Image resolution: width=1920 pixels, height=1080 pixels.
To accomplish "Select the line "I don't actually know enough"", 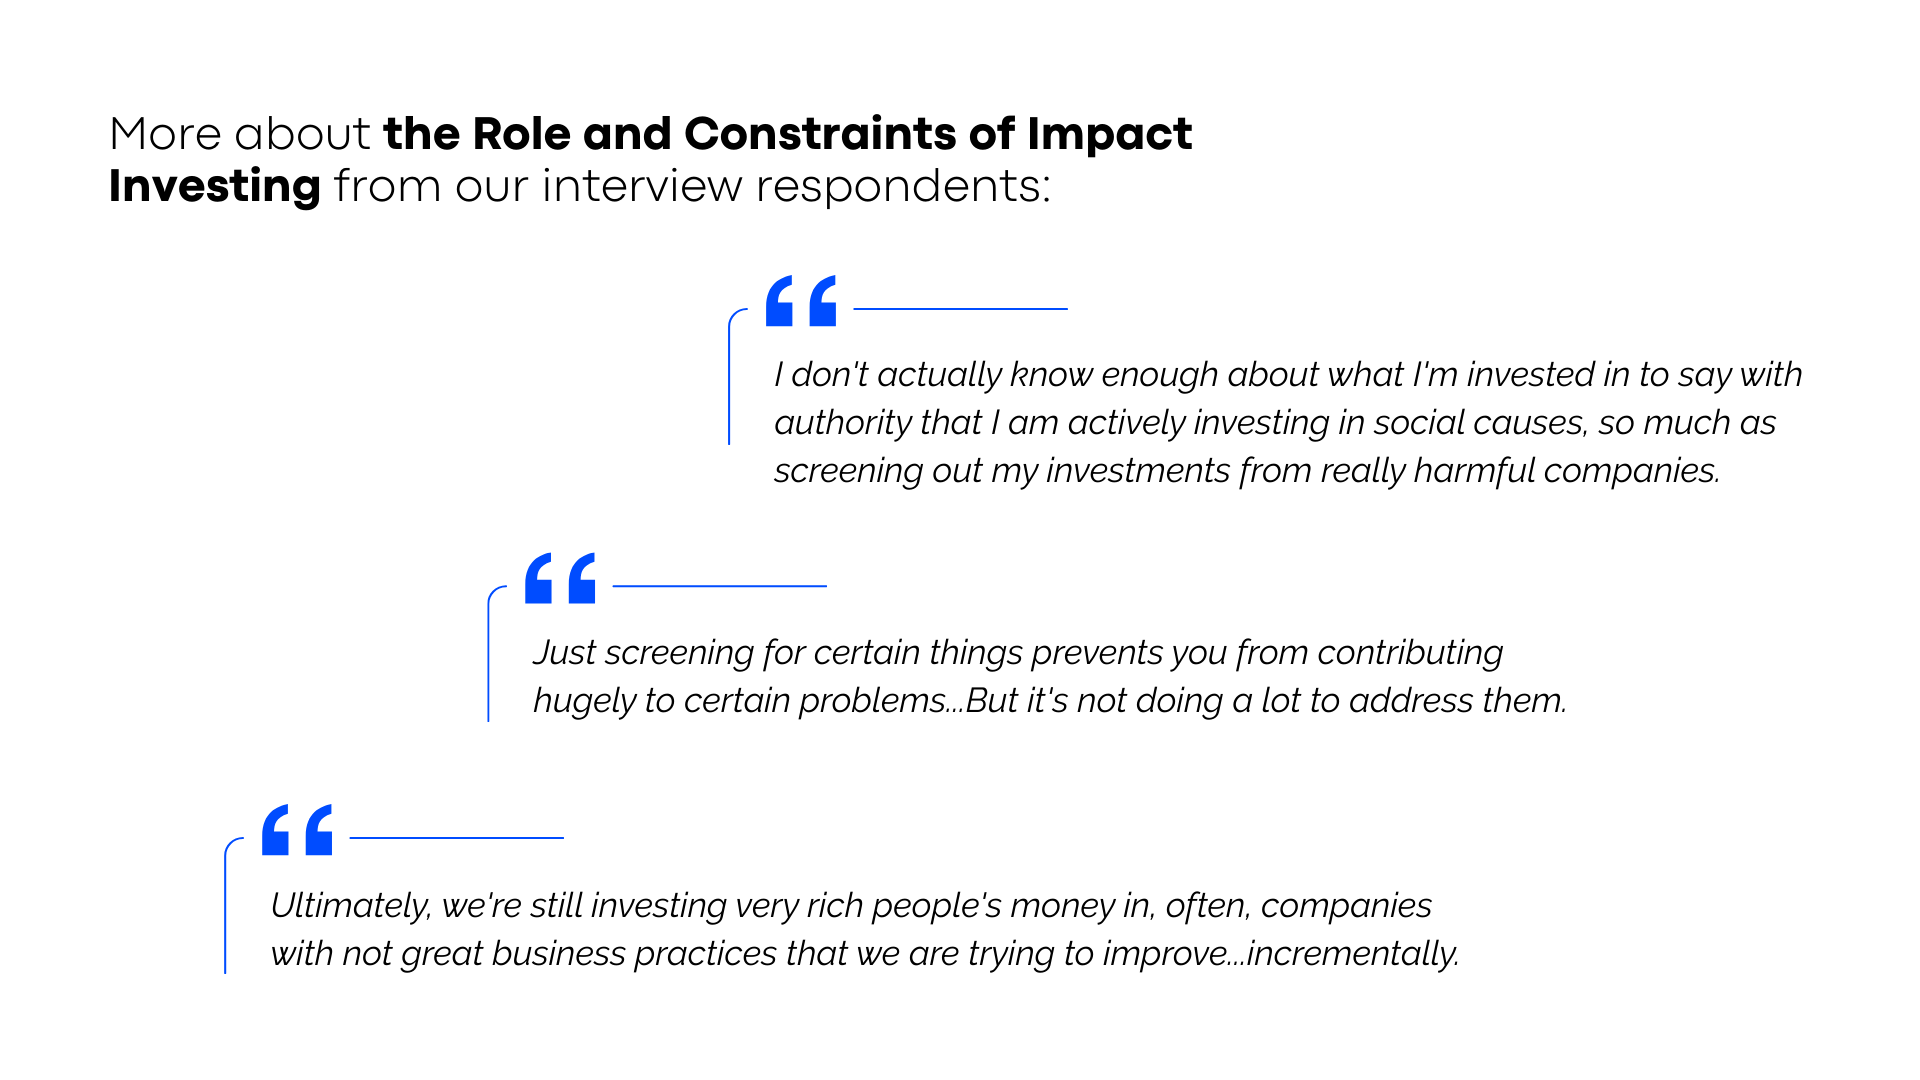I will tap(1288, 374).
